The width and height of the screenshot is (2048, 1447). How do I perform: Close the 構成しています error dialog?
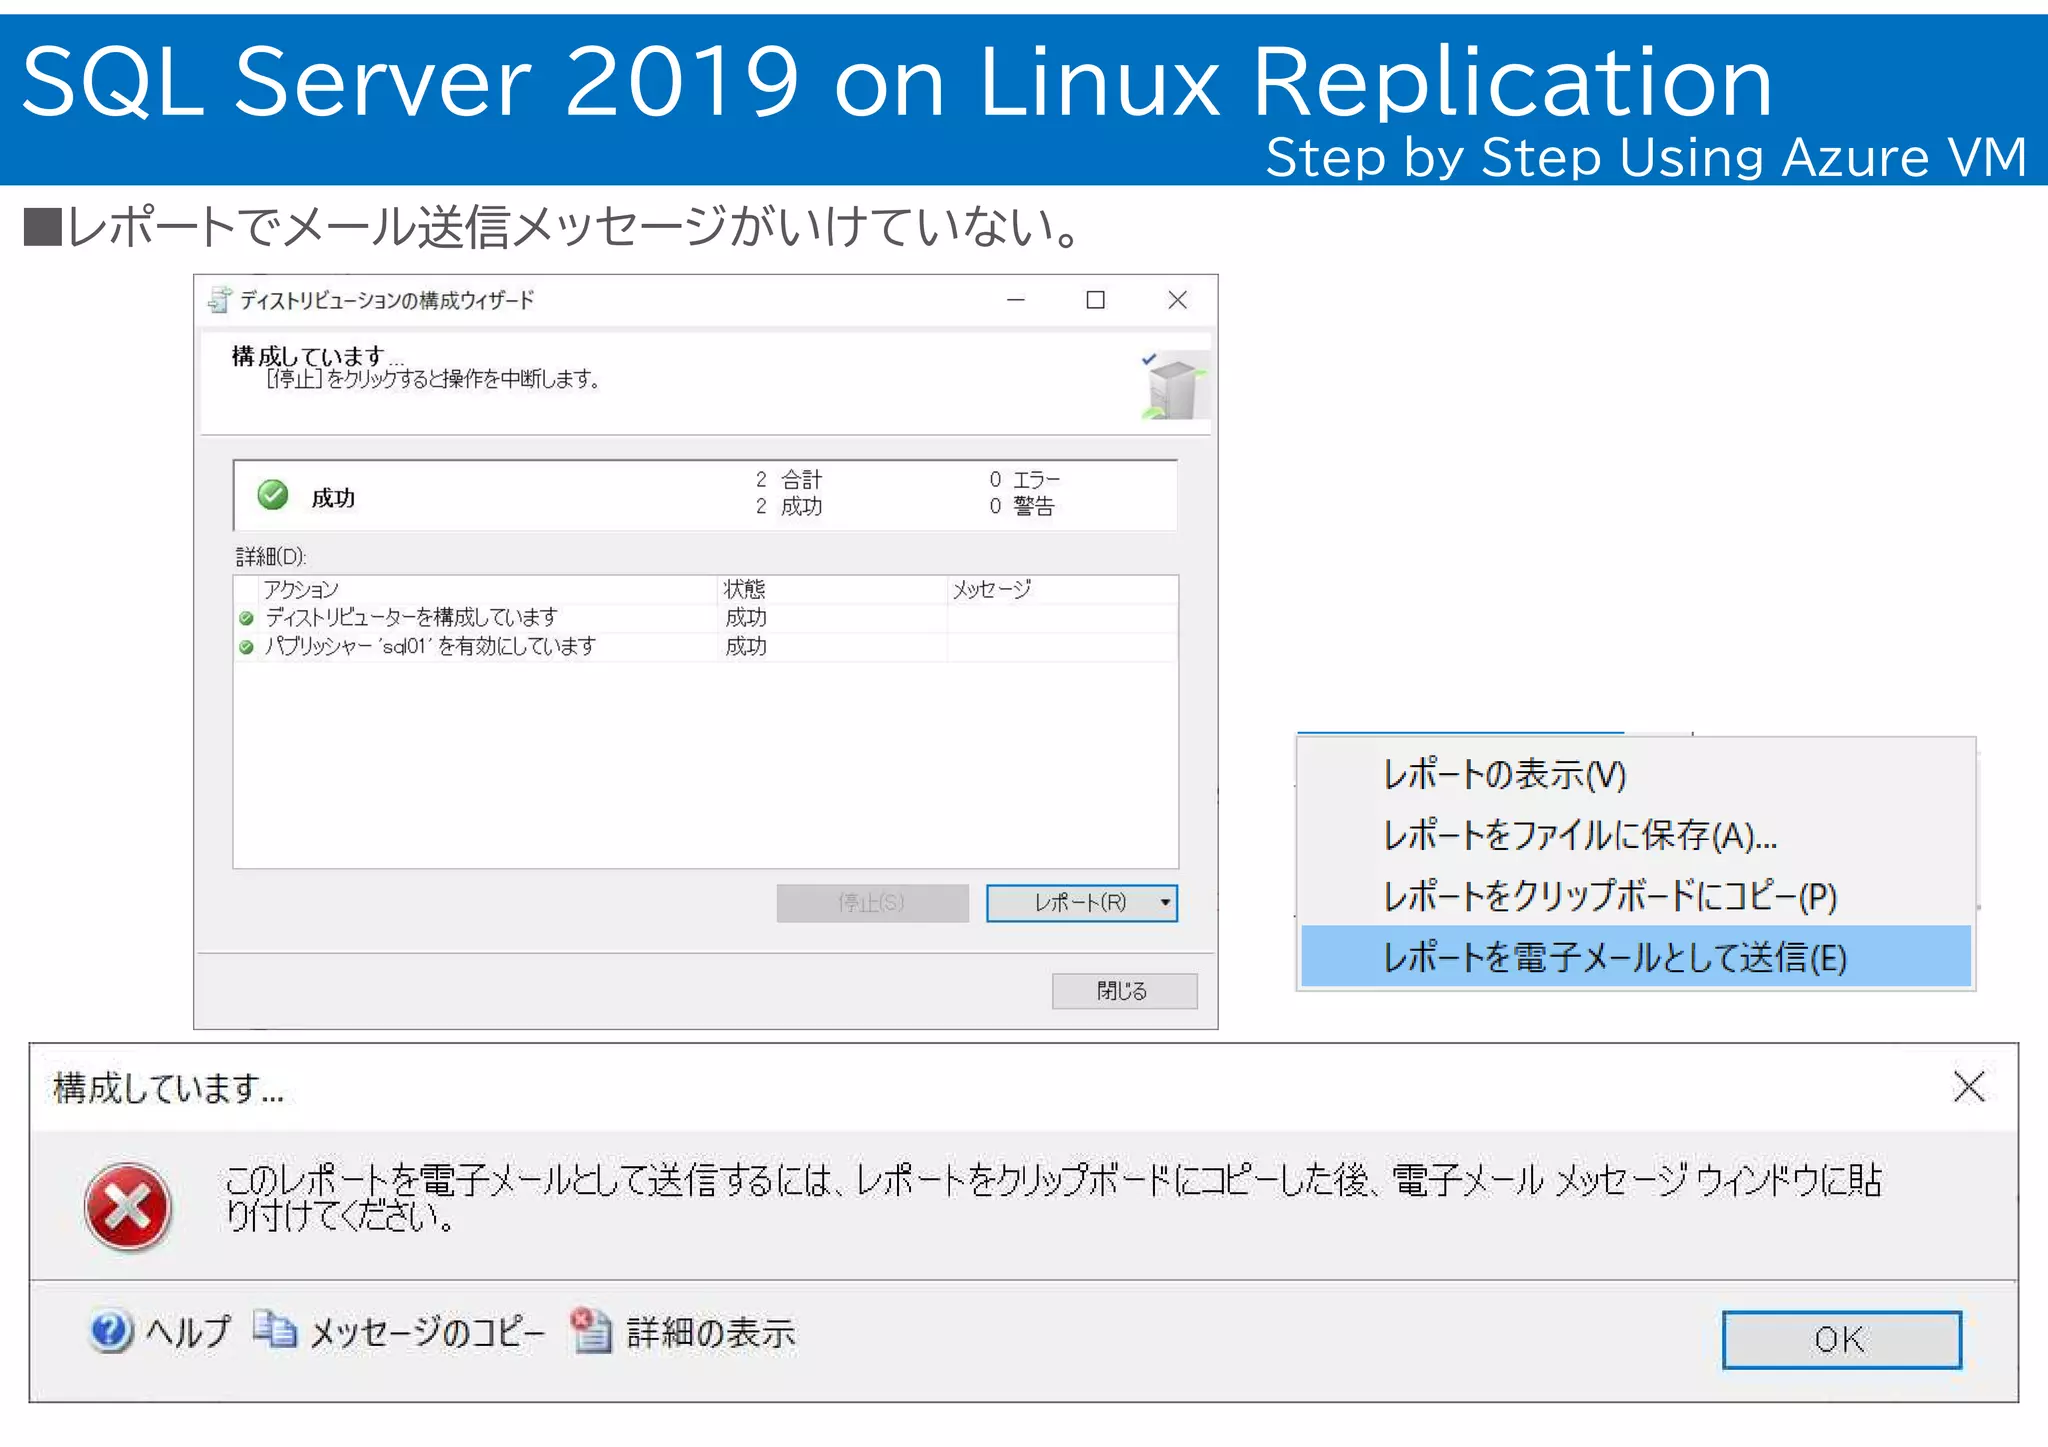[x=1968, y=1086]
